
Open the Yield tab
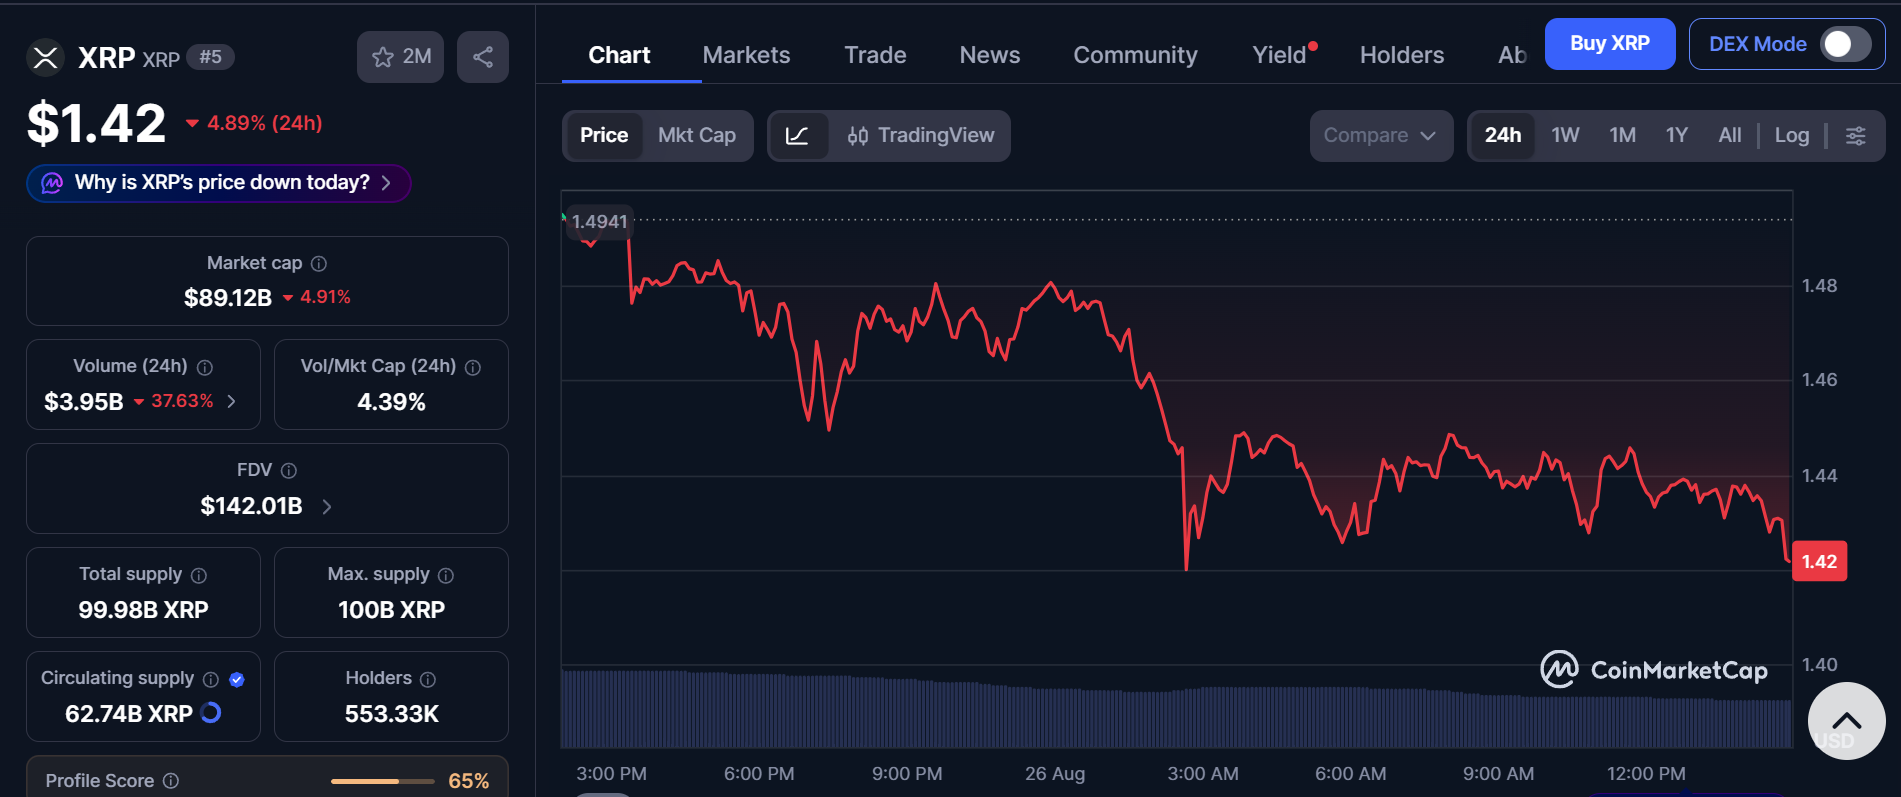[x=1281, y=55]
